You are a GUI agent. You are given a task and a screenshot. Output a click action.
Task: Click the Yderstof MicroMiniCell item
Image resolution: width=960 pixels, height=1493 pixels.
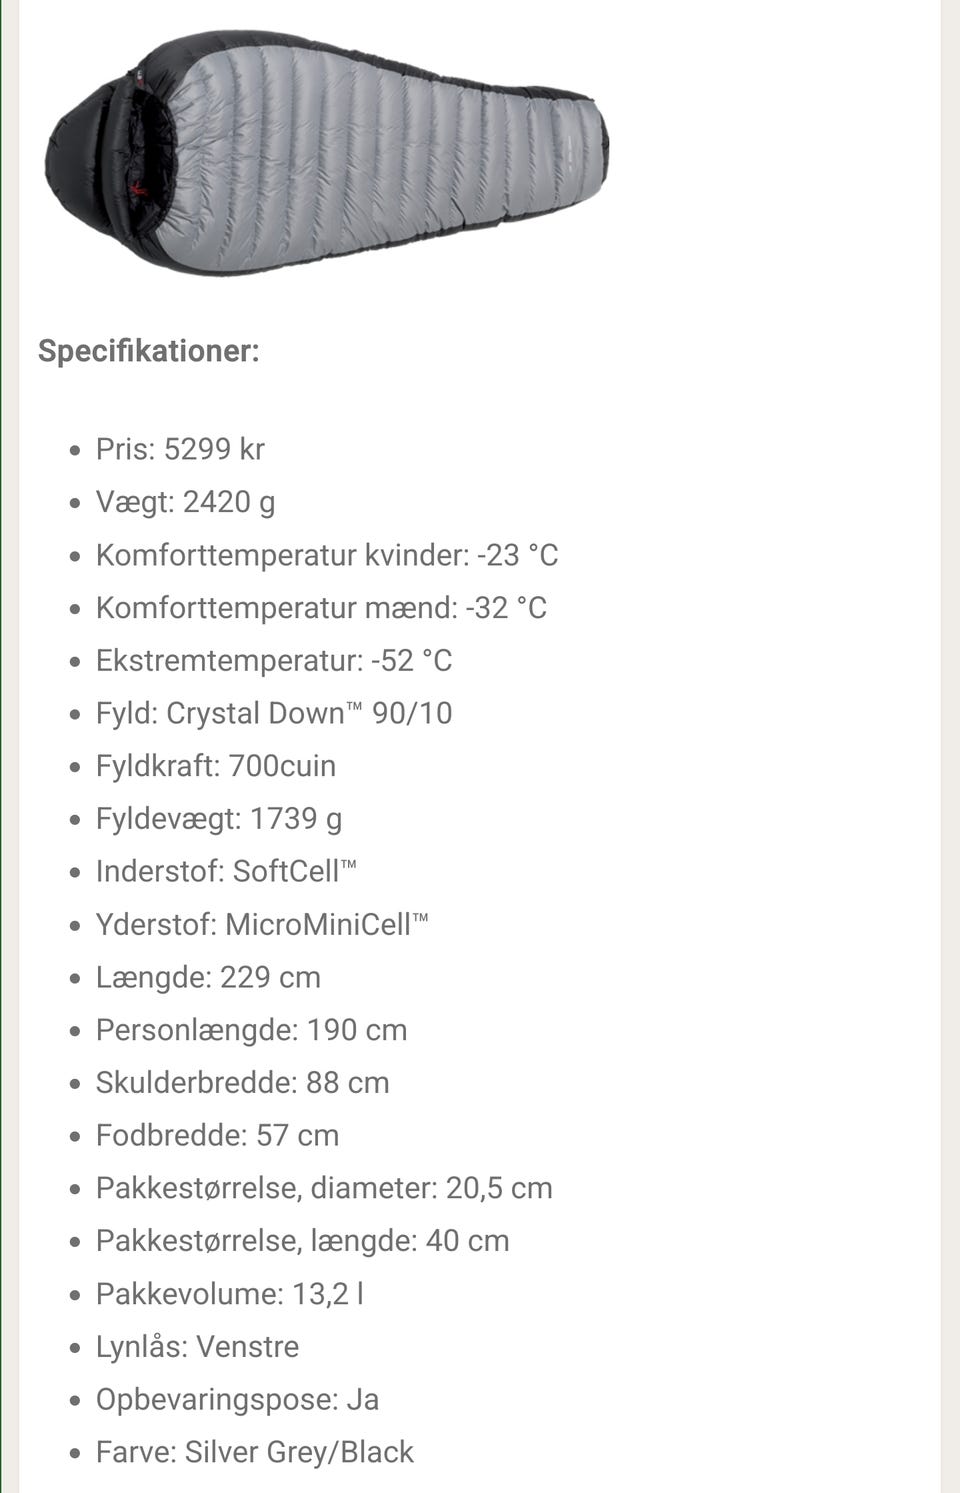262,924
